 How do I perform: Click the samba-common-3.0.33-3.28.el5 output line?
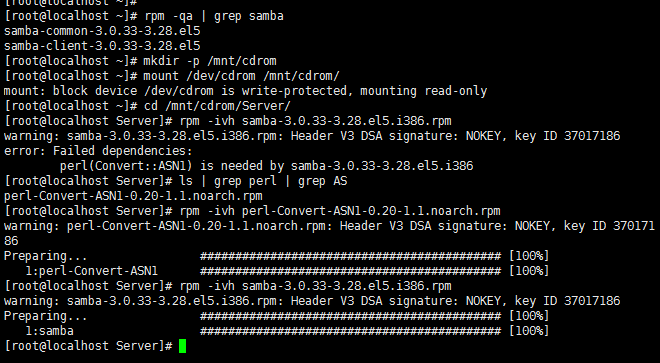pyautogui.click(x=102, y=31)
